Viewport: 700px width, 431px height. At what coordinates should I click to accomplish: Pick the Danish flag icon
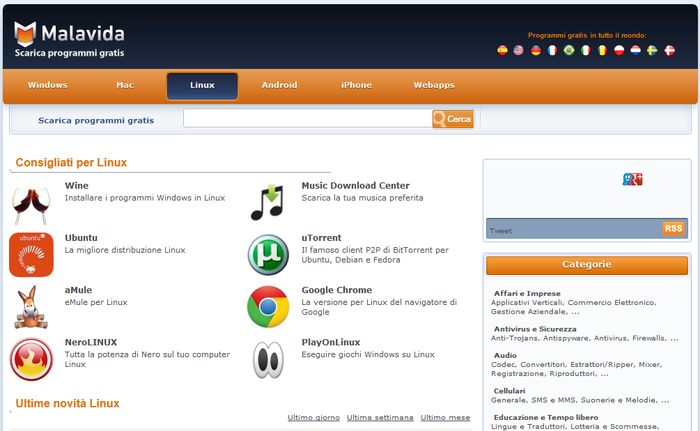[669, 50]
